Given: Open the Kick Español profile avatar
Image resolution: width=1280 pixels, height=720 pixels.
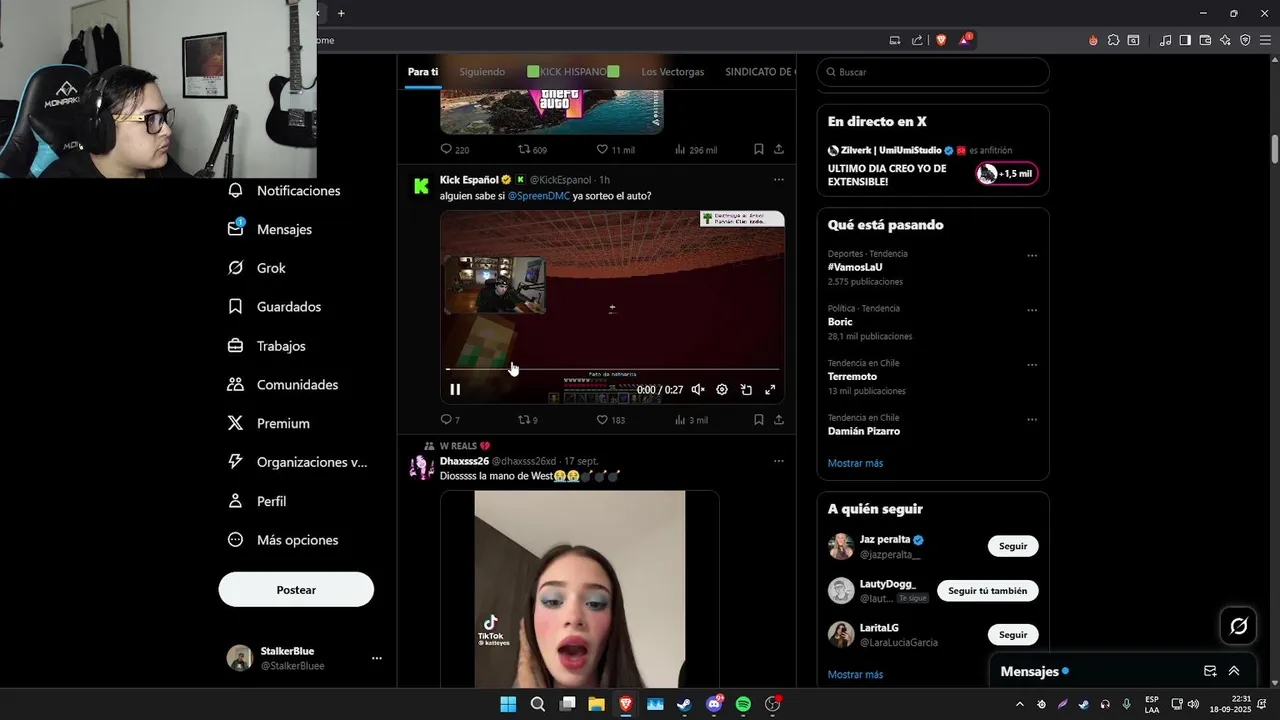Looking at the screenshot, I should tap(421, 186).
